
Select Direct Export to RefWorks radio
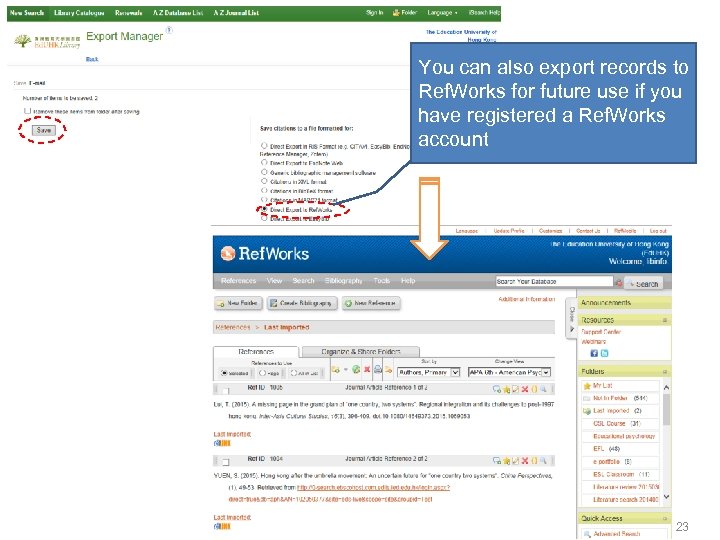pyautogui.click(x=264, y=209)
